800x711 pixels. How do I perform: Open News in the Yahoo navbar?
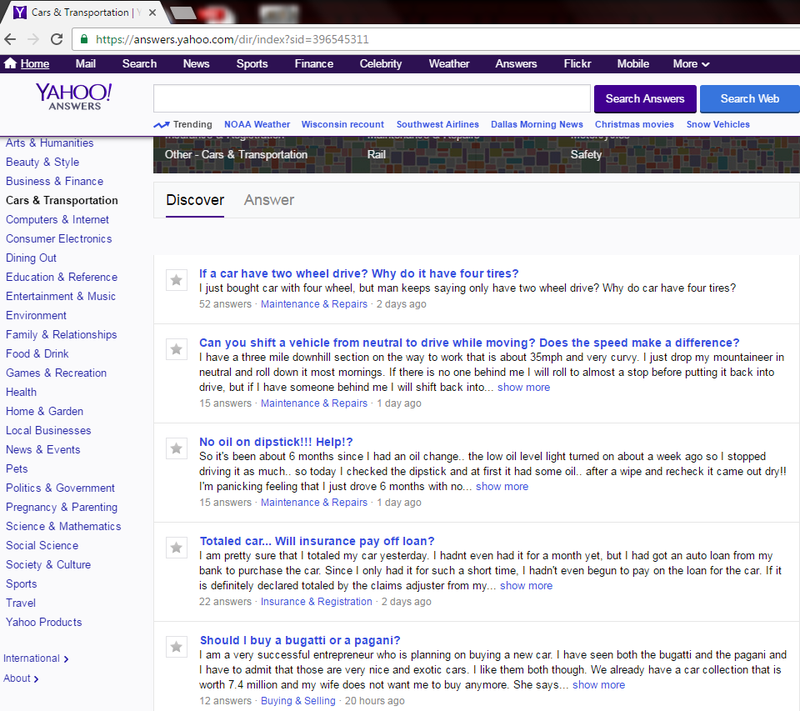[x=196, y=64]
